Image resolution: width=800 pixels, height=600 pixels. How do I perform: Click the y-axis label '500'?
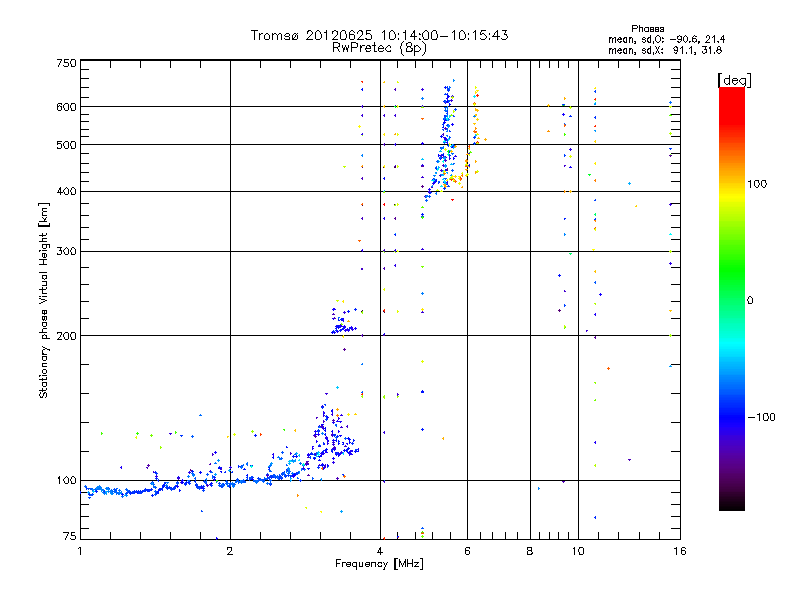[x=66, y=145]
